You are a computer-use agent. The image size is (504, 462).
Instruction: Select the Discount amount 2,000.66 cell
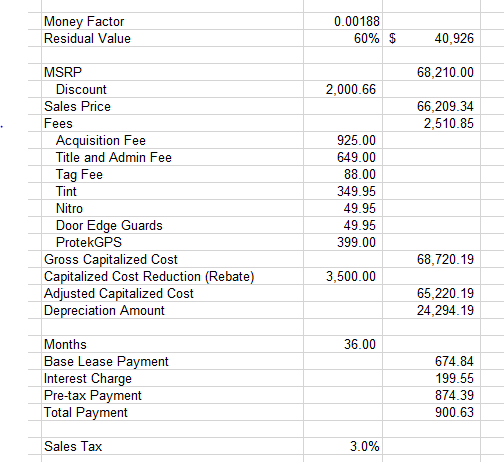(x=343, y=89)
